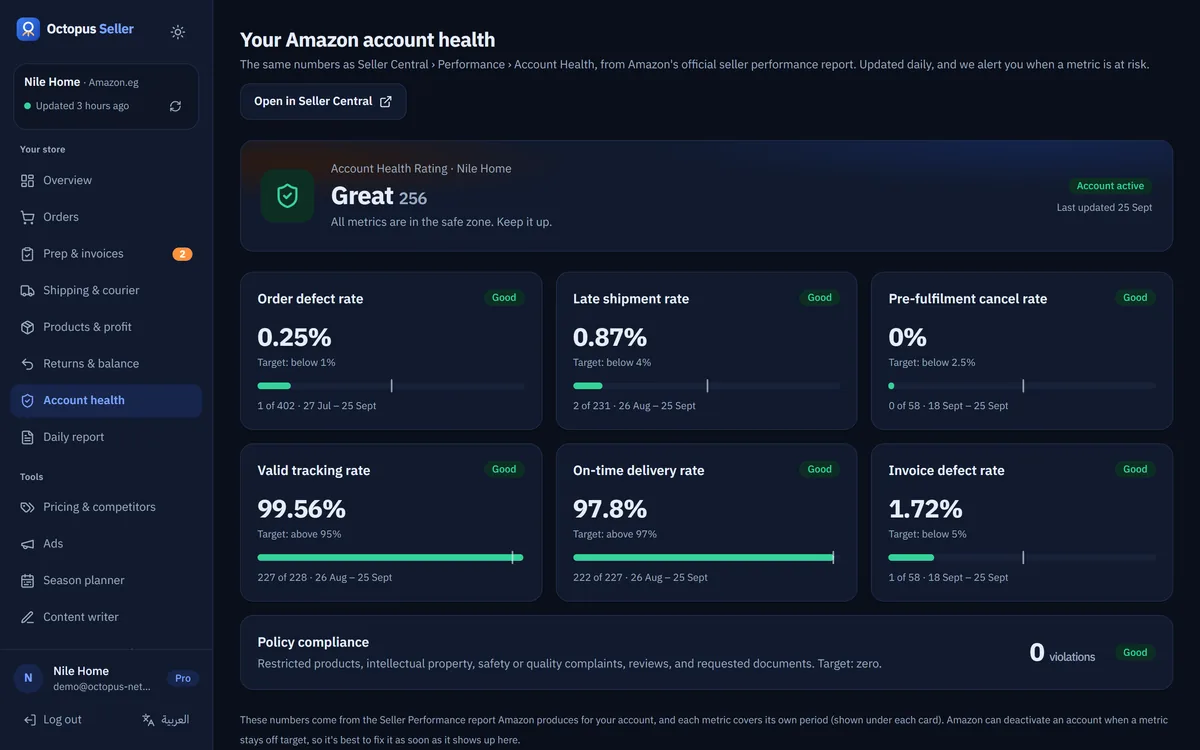Click the Good badge on Invoice defect rate
Viewport: 1200px width, 750px height.
[x=1135, y=469]
